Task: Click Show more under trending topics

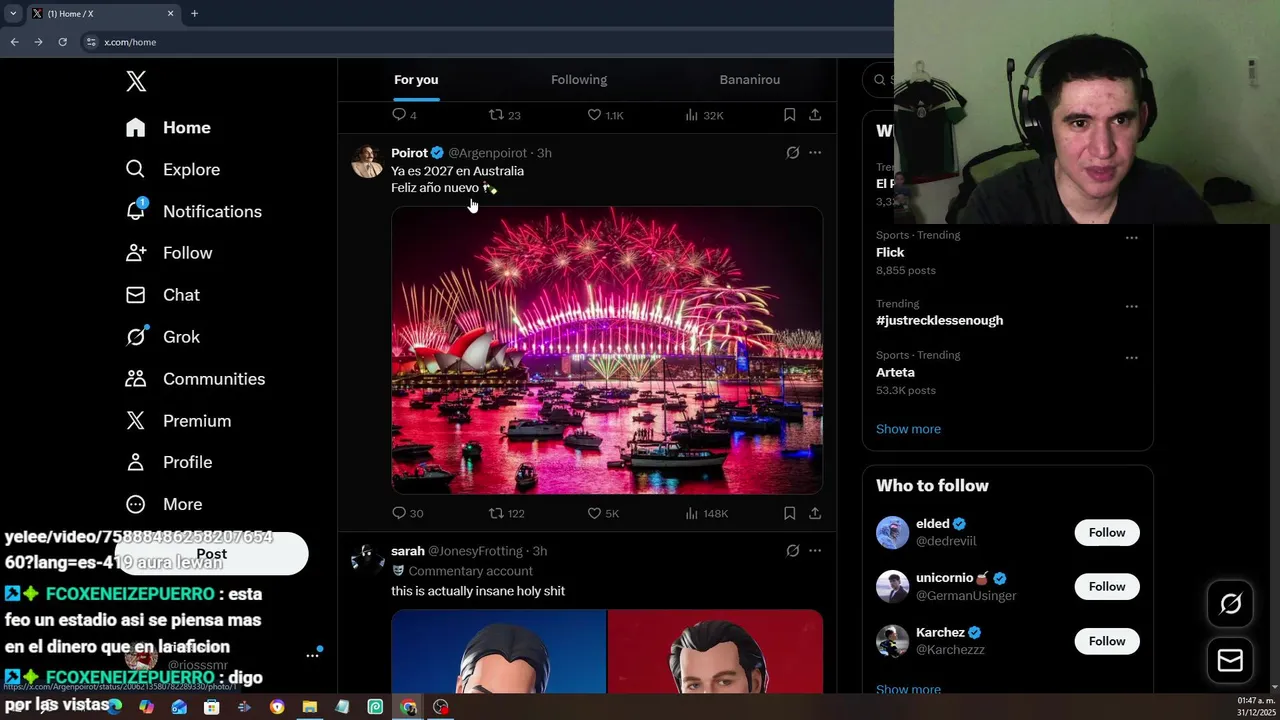Action: [x=908, y=429]
